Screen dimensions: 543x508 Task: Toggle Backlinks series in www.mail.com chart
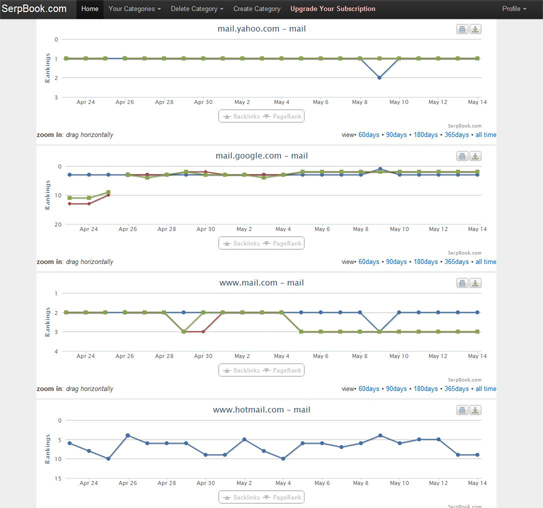[x=241, y=371]
